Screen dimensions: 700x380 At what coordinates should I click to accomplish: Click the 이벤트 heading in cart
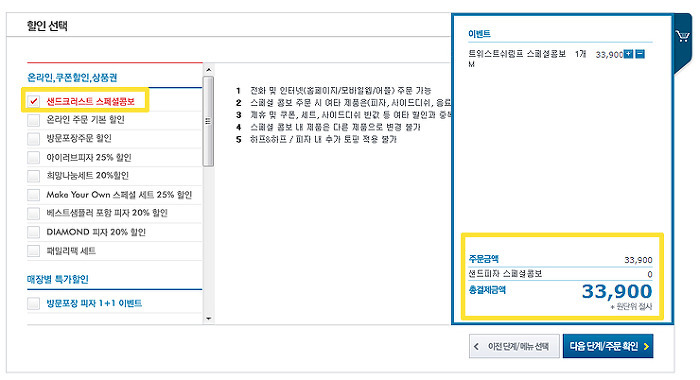click(x=479, y=33)
